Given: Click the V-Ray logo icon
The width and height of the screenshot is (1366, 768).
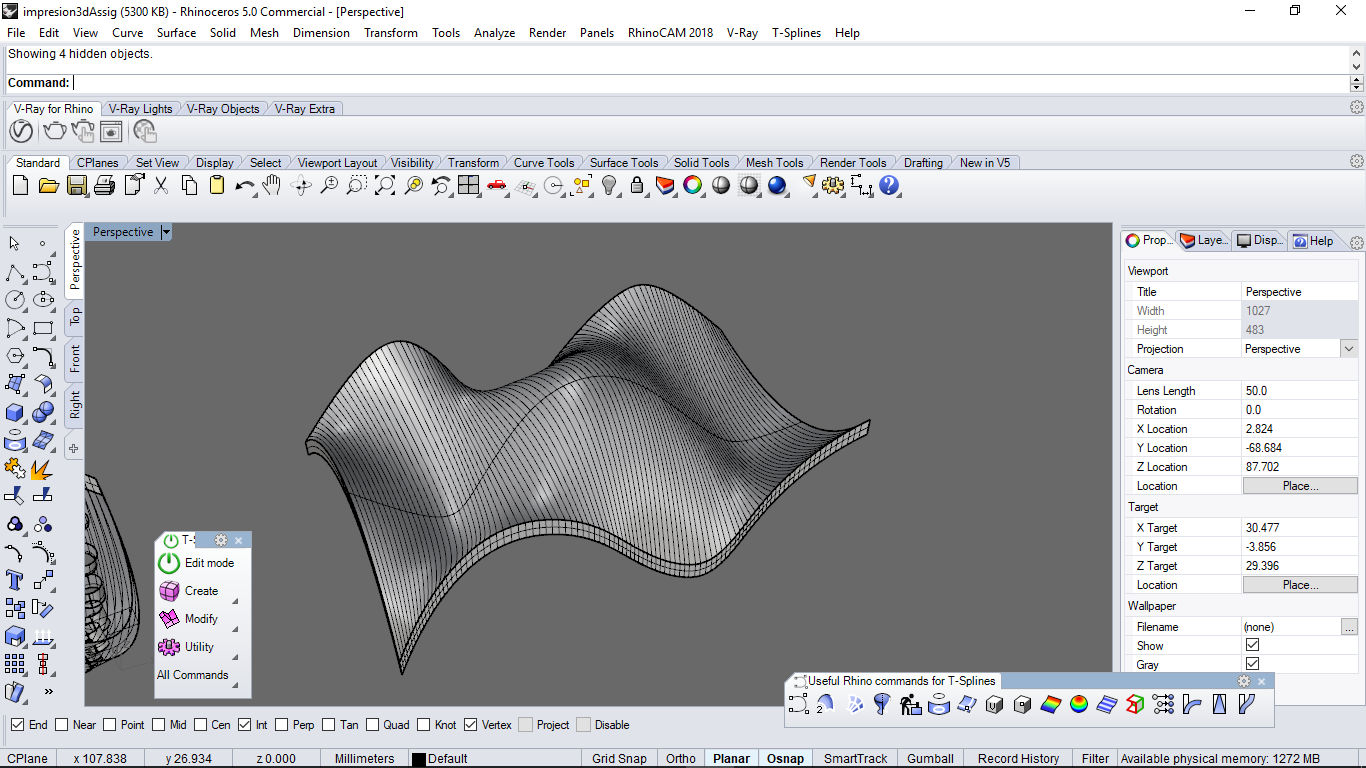Looking at the screenshot, I should coord(21,131).
